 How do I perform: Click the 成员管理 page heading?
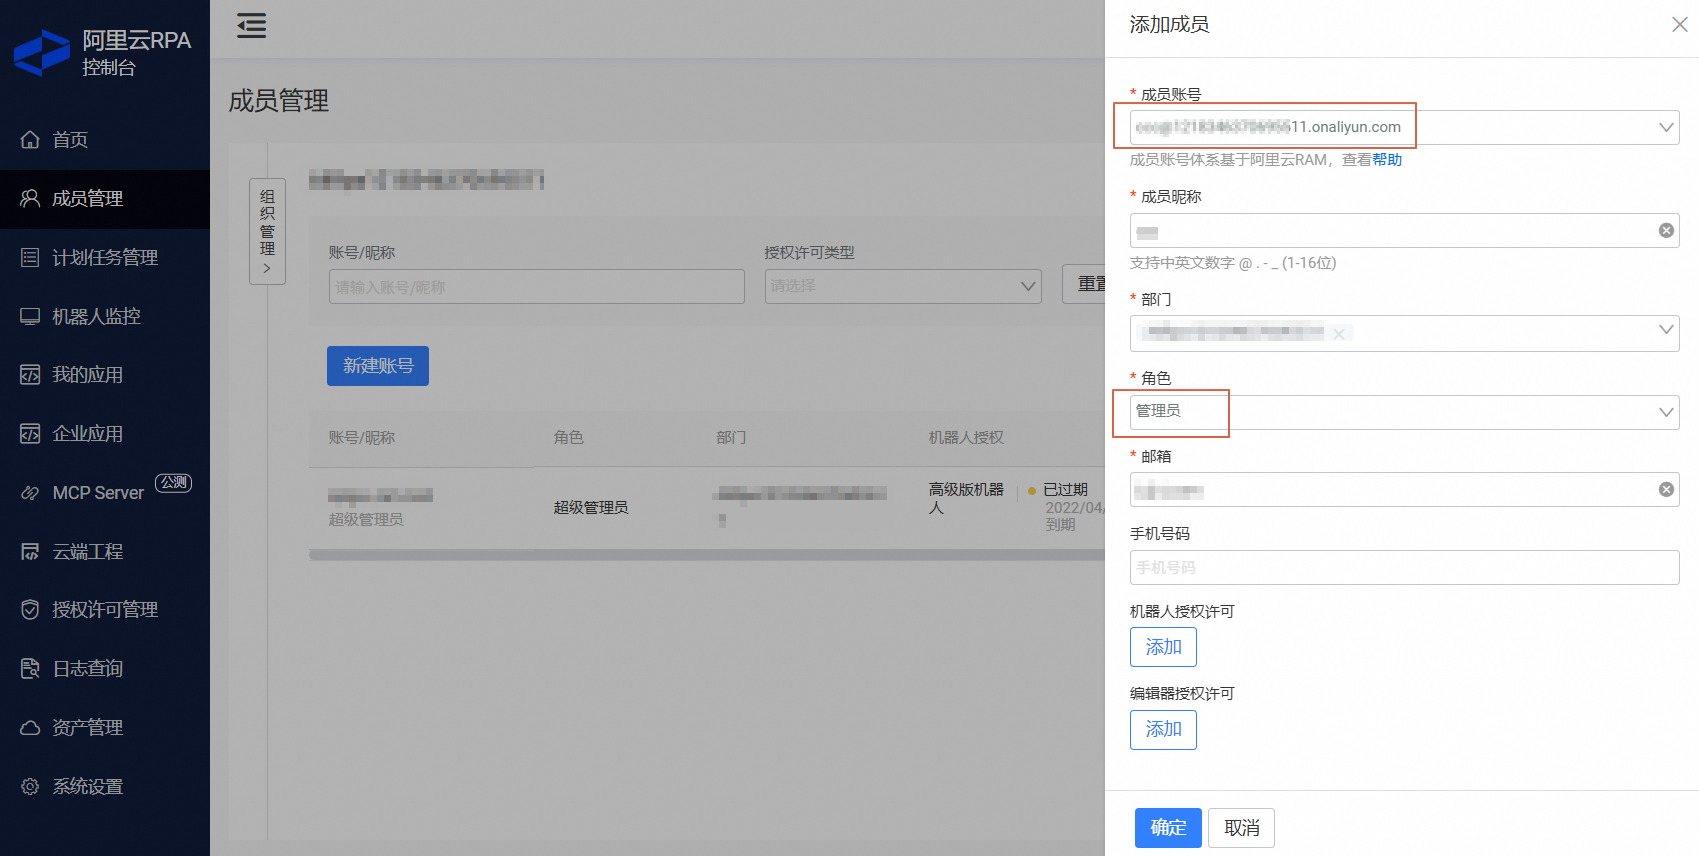pyautogui.click(x=279, y=101)
